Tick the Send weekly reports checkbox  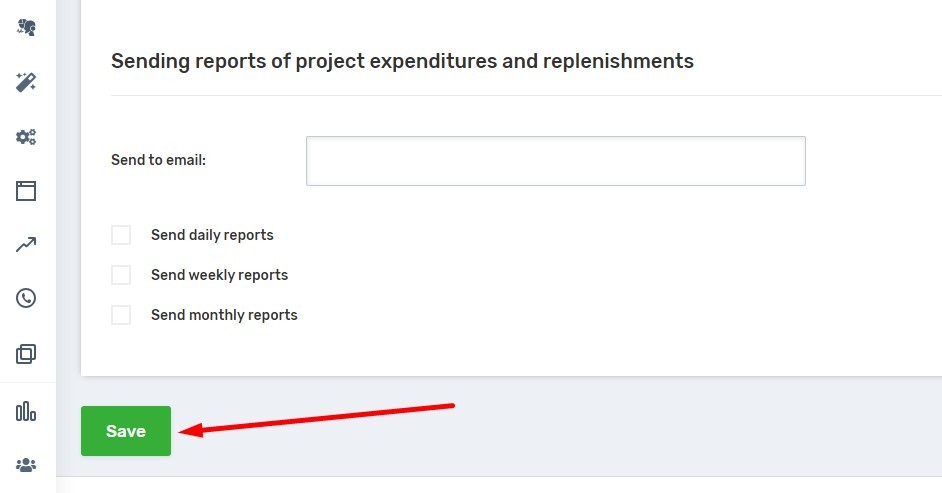121,275
